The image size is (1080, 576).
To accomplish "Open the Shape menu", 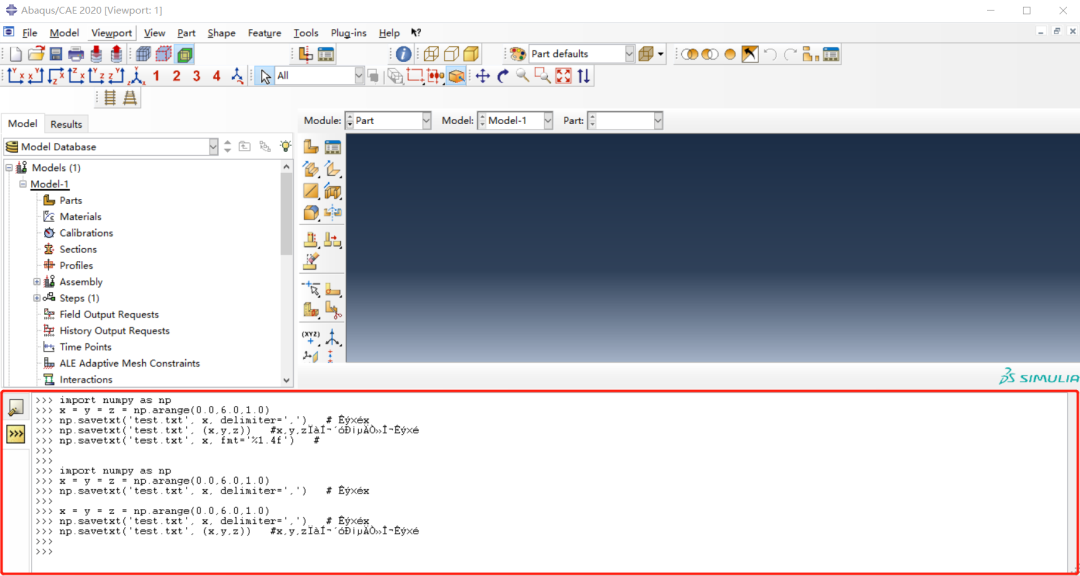I will point(221,32).
